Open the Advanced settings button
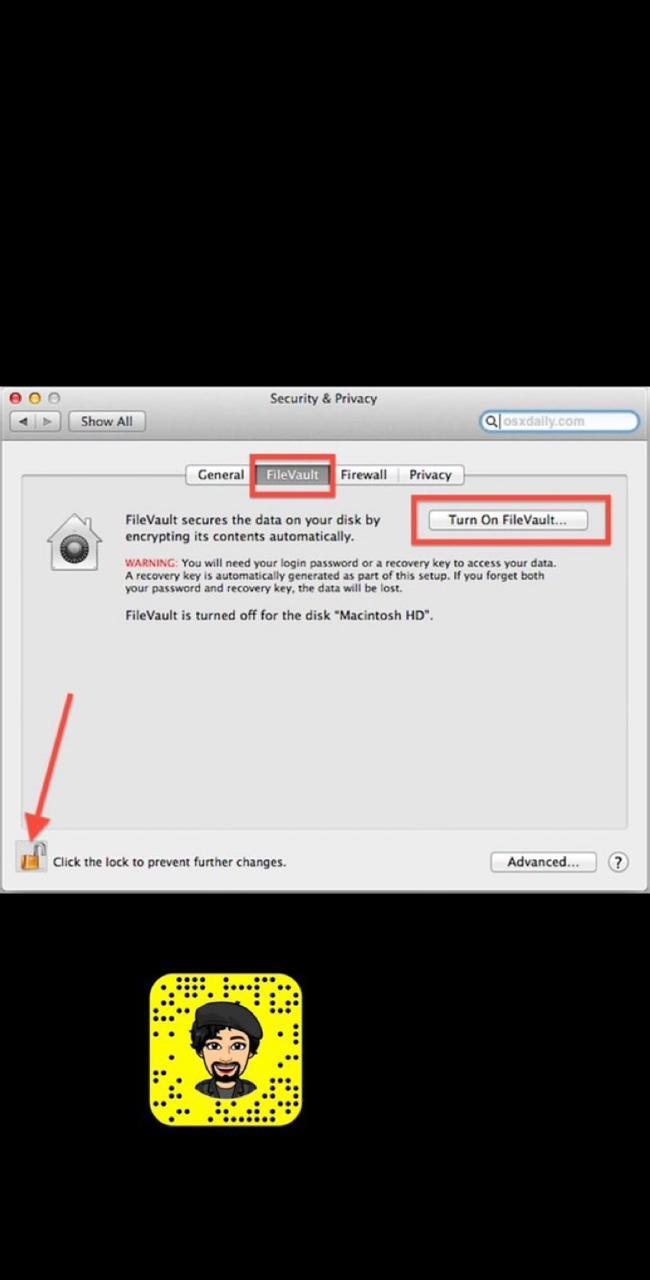Image resolution: width=650 pixels, height=1280 pixels. (543, 862)
